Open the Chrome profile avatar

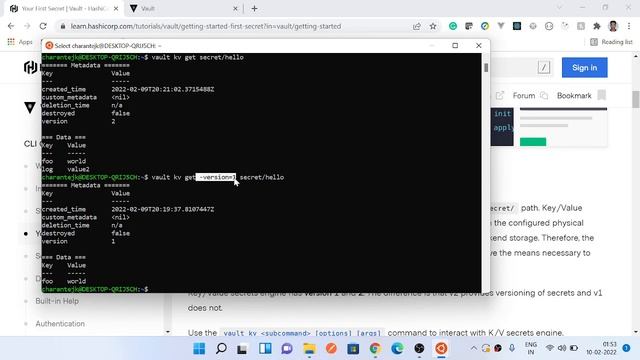pos(613,26)
